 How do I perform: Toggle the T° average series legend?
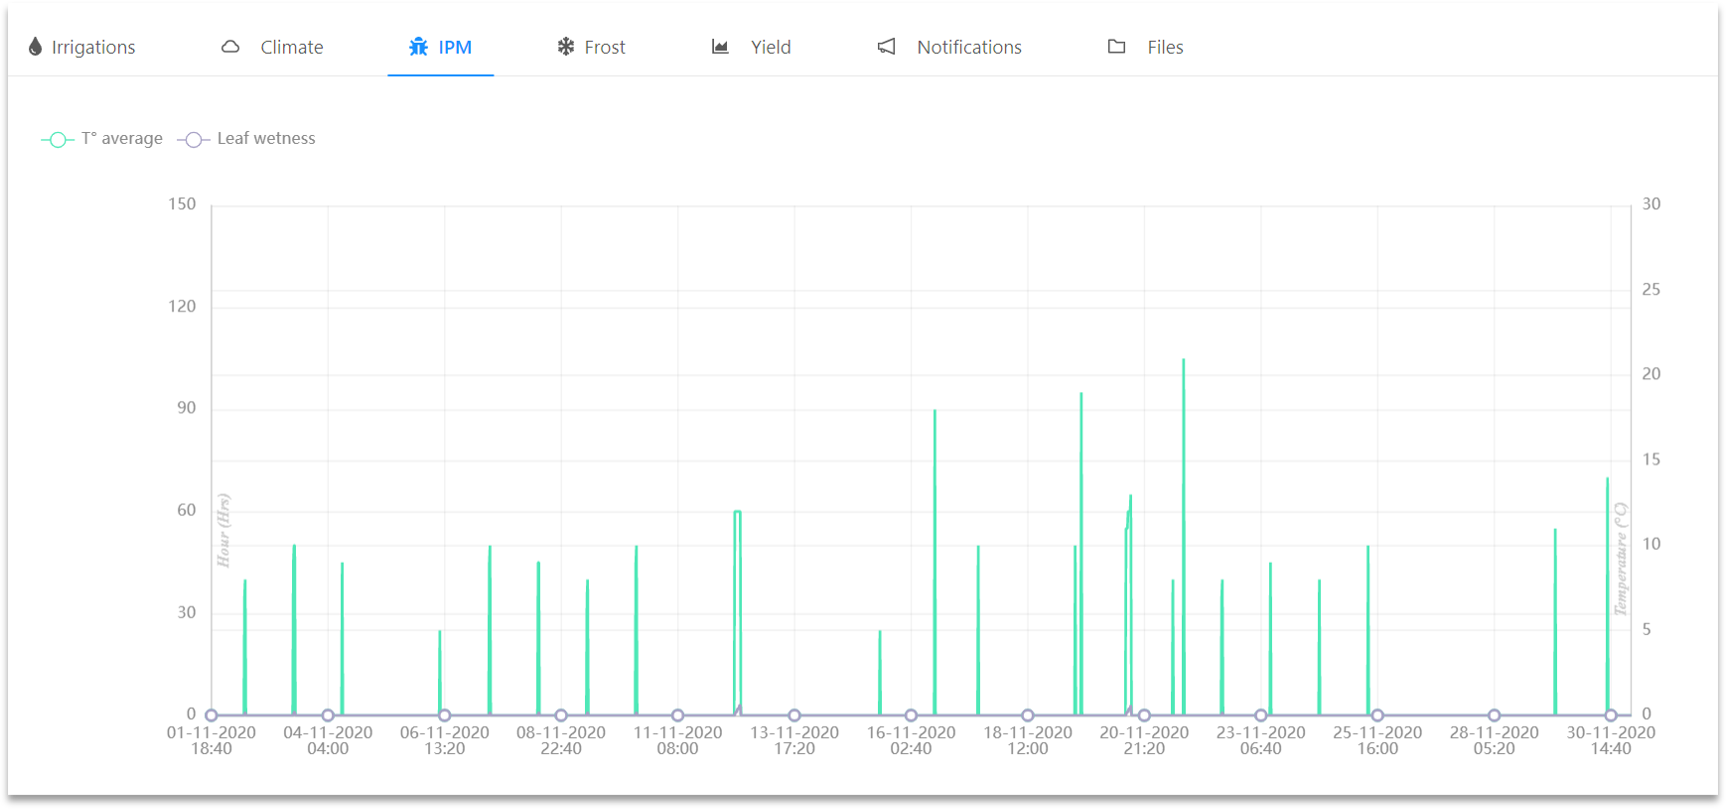pos(102,139)
